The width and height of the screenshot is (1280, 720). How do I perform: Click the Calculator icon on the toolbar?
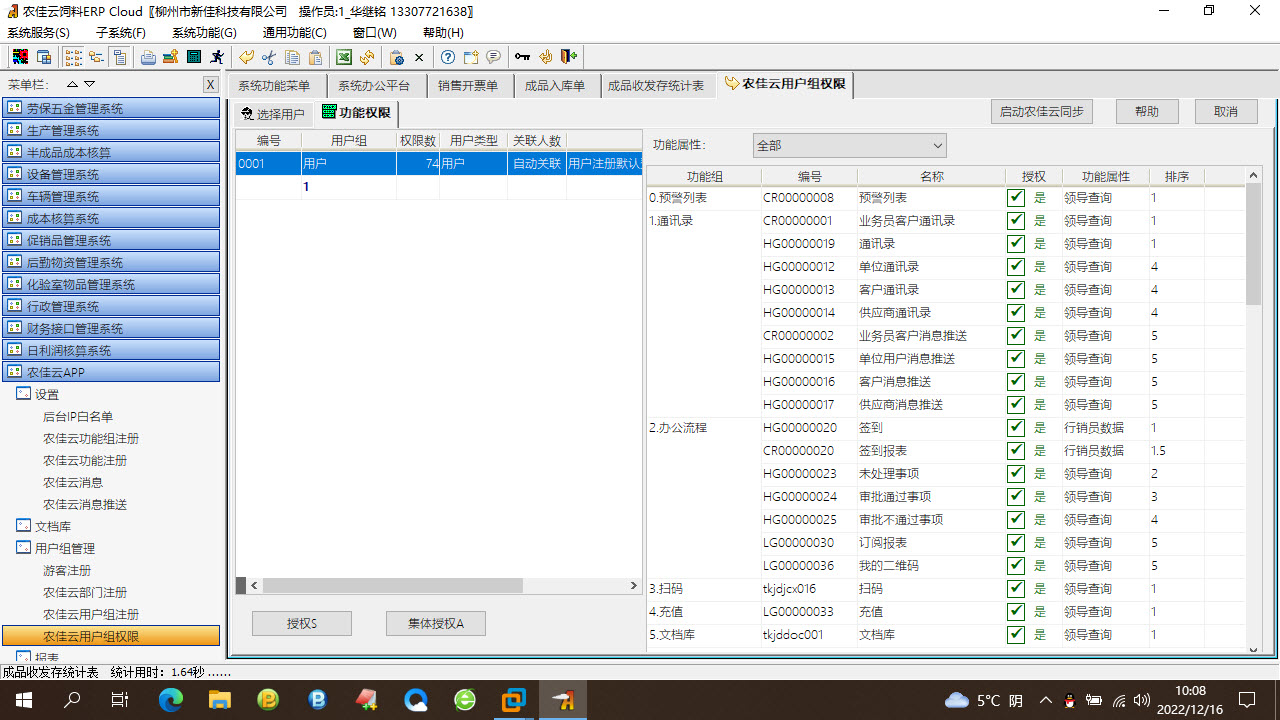(x=193, y=57)
